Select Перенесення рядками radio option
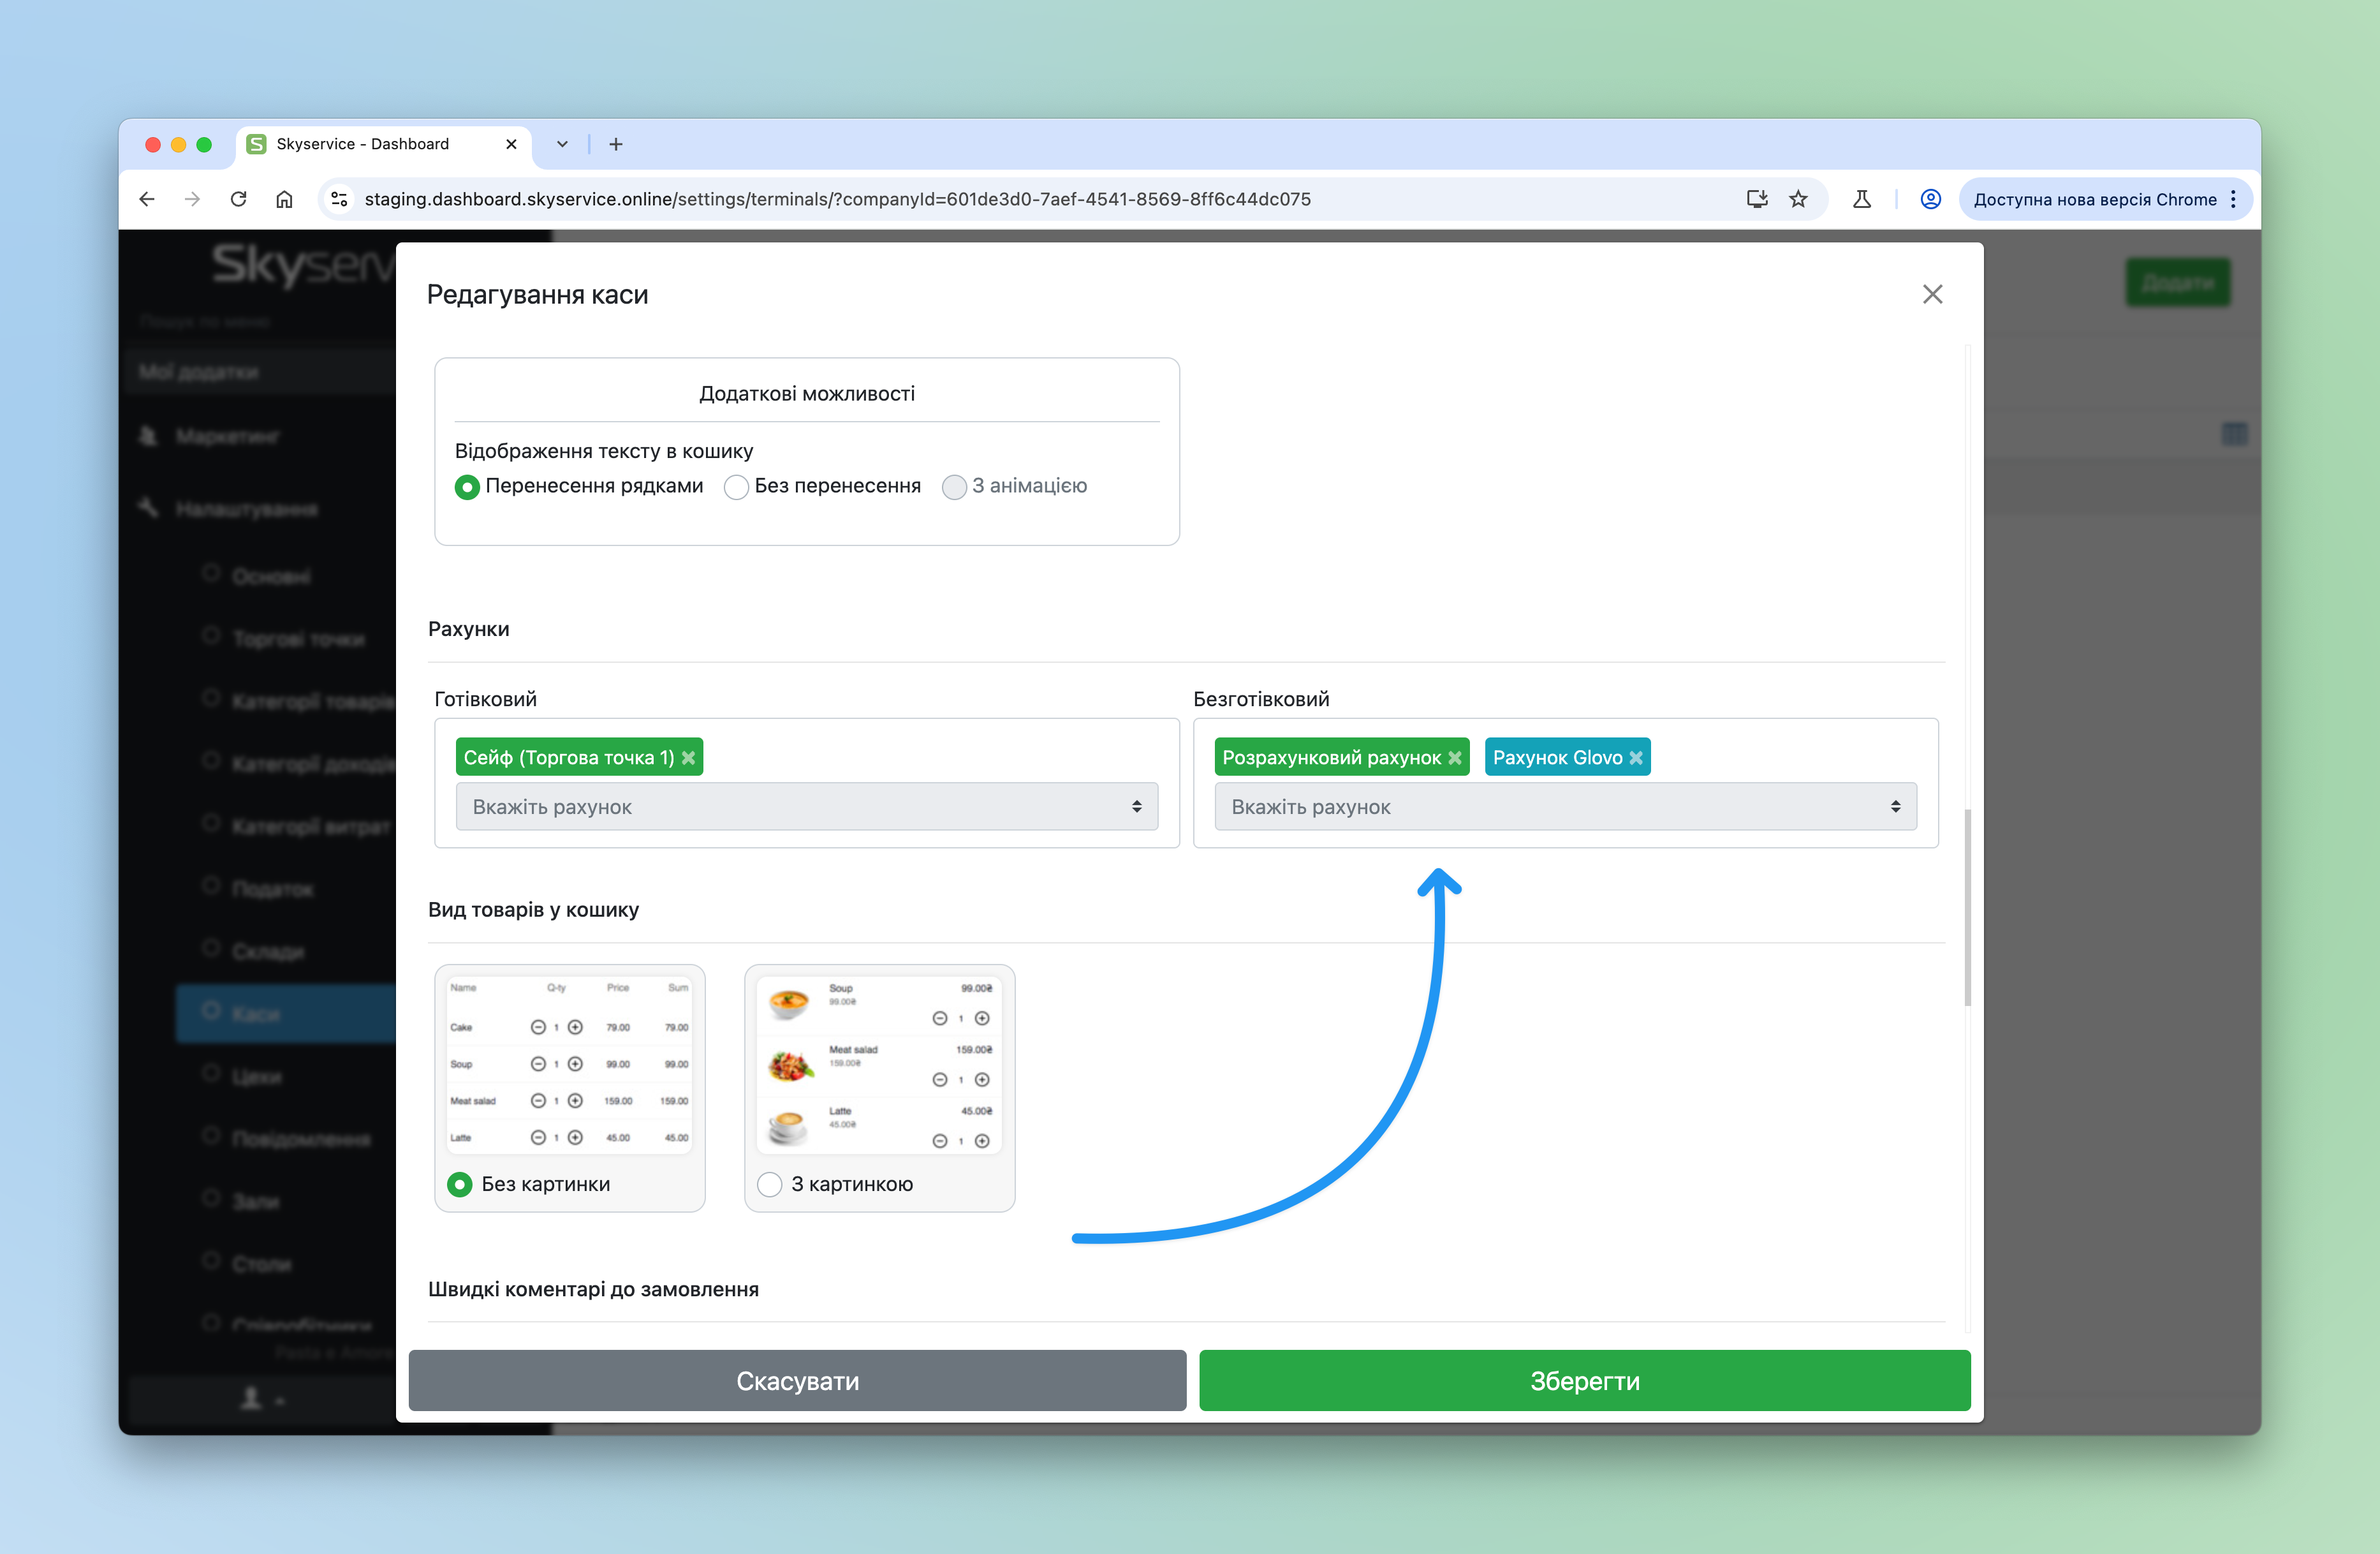The width and height of the screenshot is (2380, 1554). (467, 487)
